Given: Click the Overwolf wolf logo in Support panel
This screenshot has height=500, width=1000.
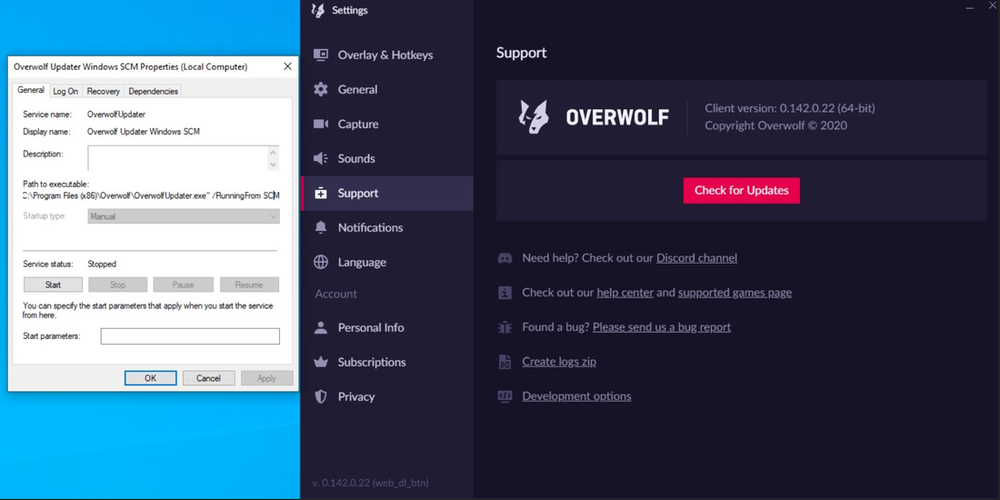Looking at the screenshot, I should [533, 117].
